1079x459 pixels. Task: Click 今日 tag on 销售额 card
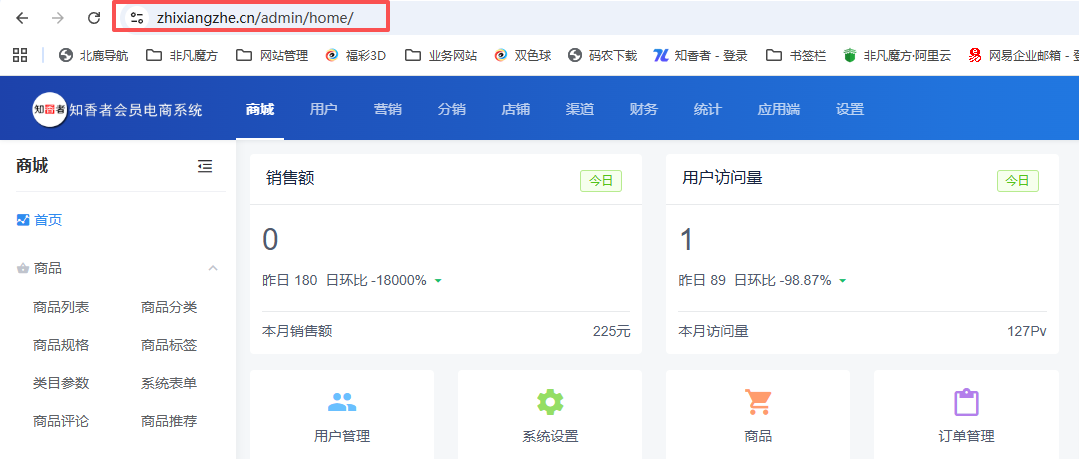point(601,181)
